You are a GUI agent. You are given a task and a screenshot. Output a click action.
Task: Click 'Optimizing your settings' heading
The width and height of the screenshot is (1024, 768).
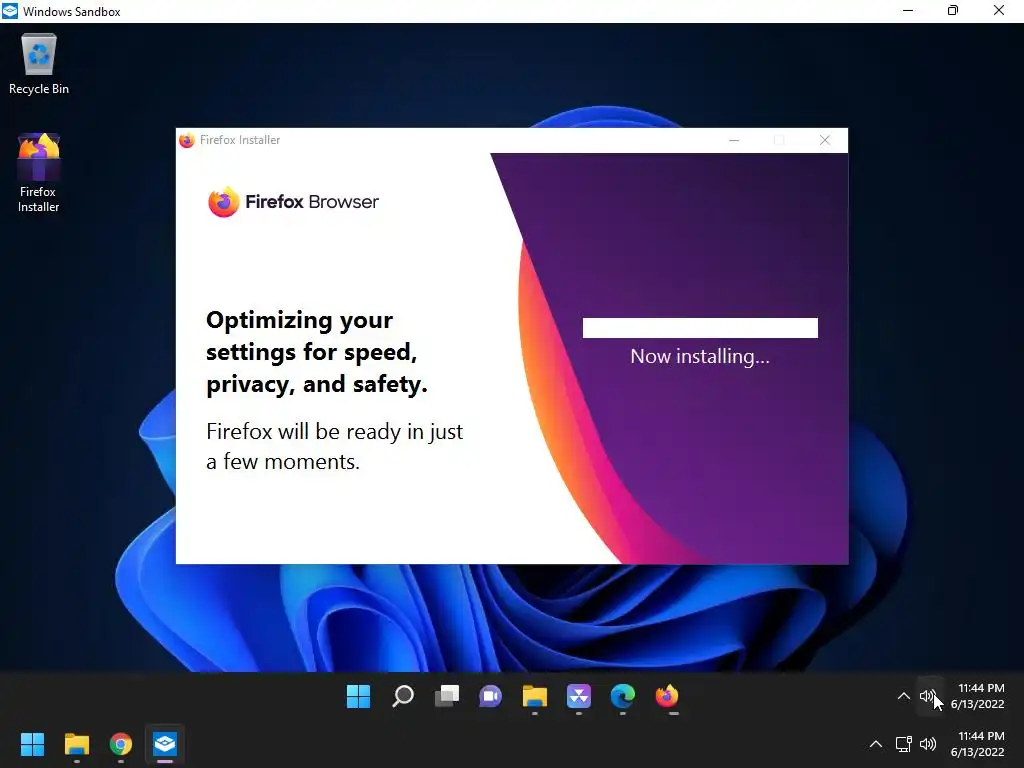click(x=317, y=352)
